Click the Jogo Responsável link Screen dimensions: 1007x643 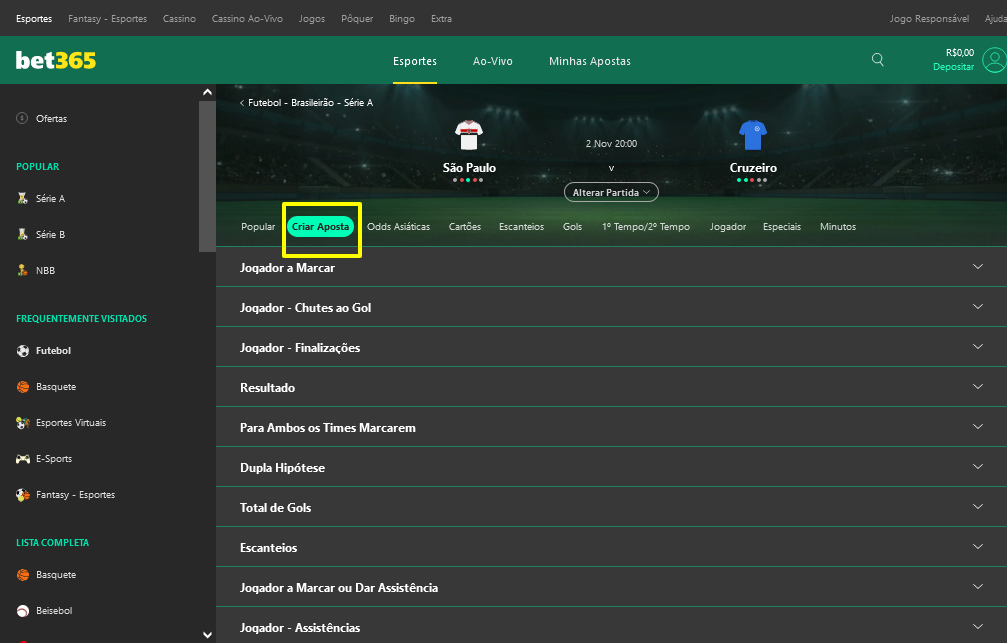click(x=929, y=19)
